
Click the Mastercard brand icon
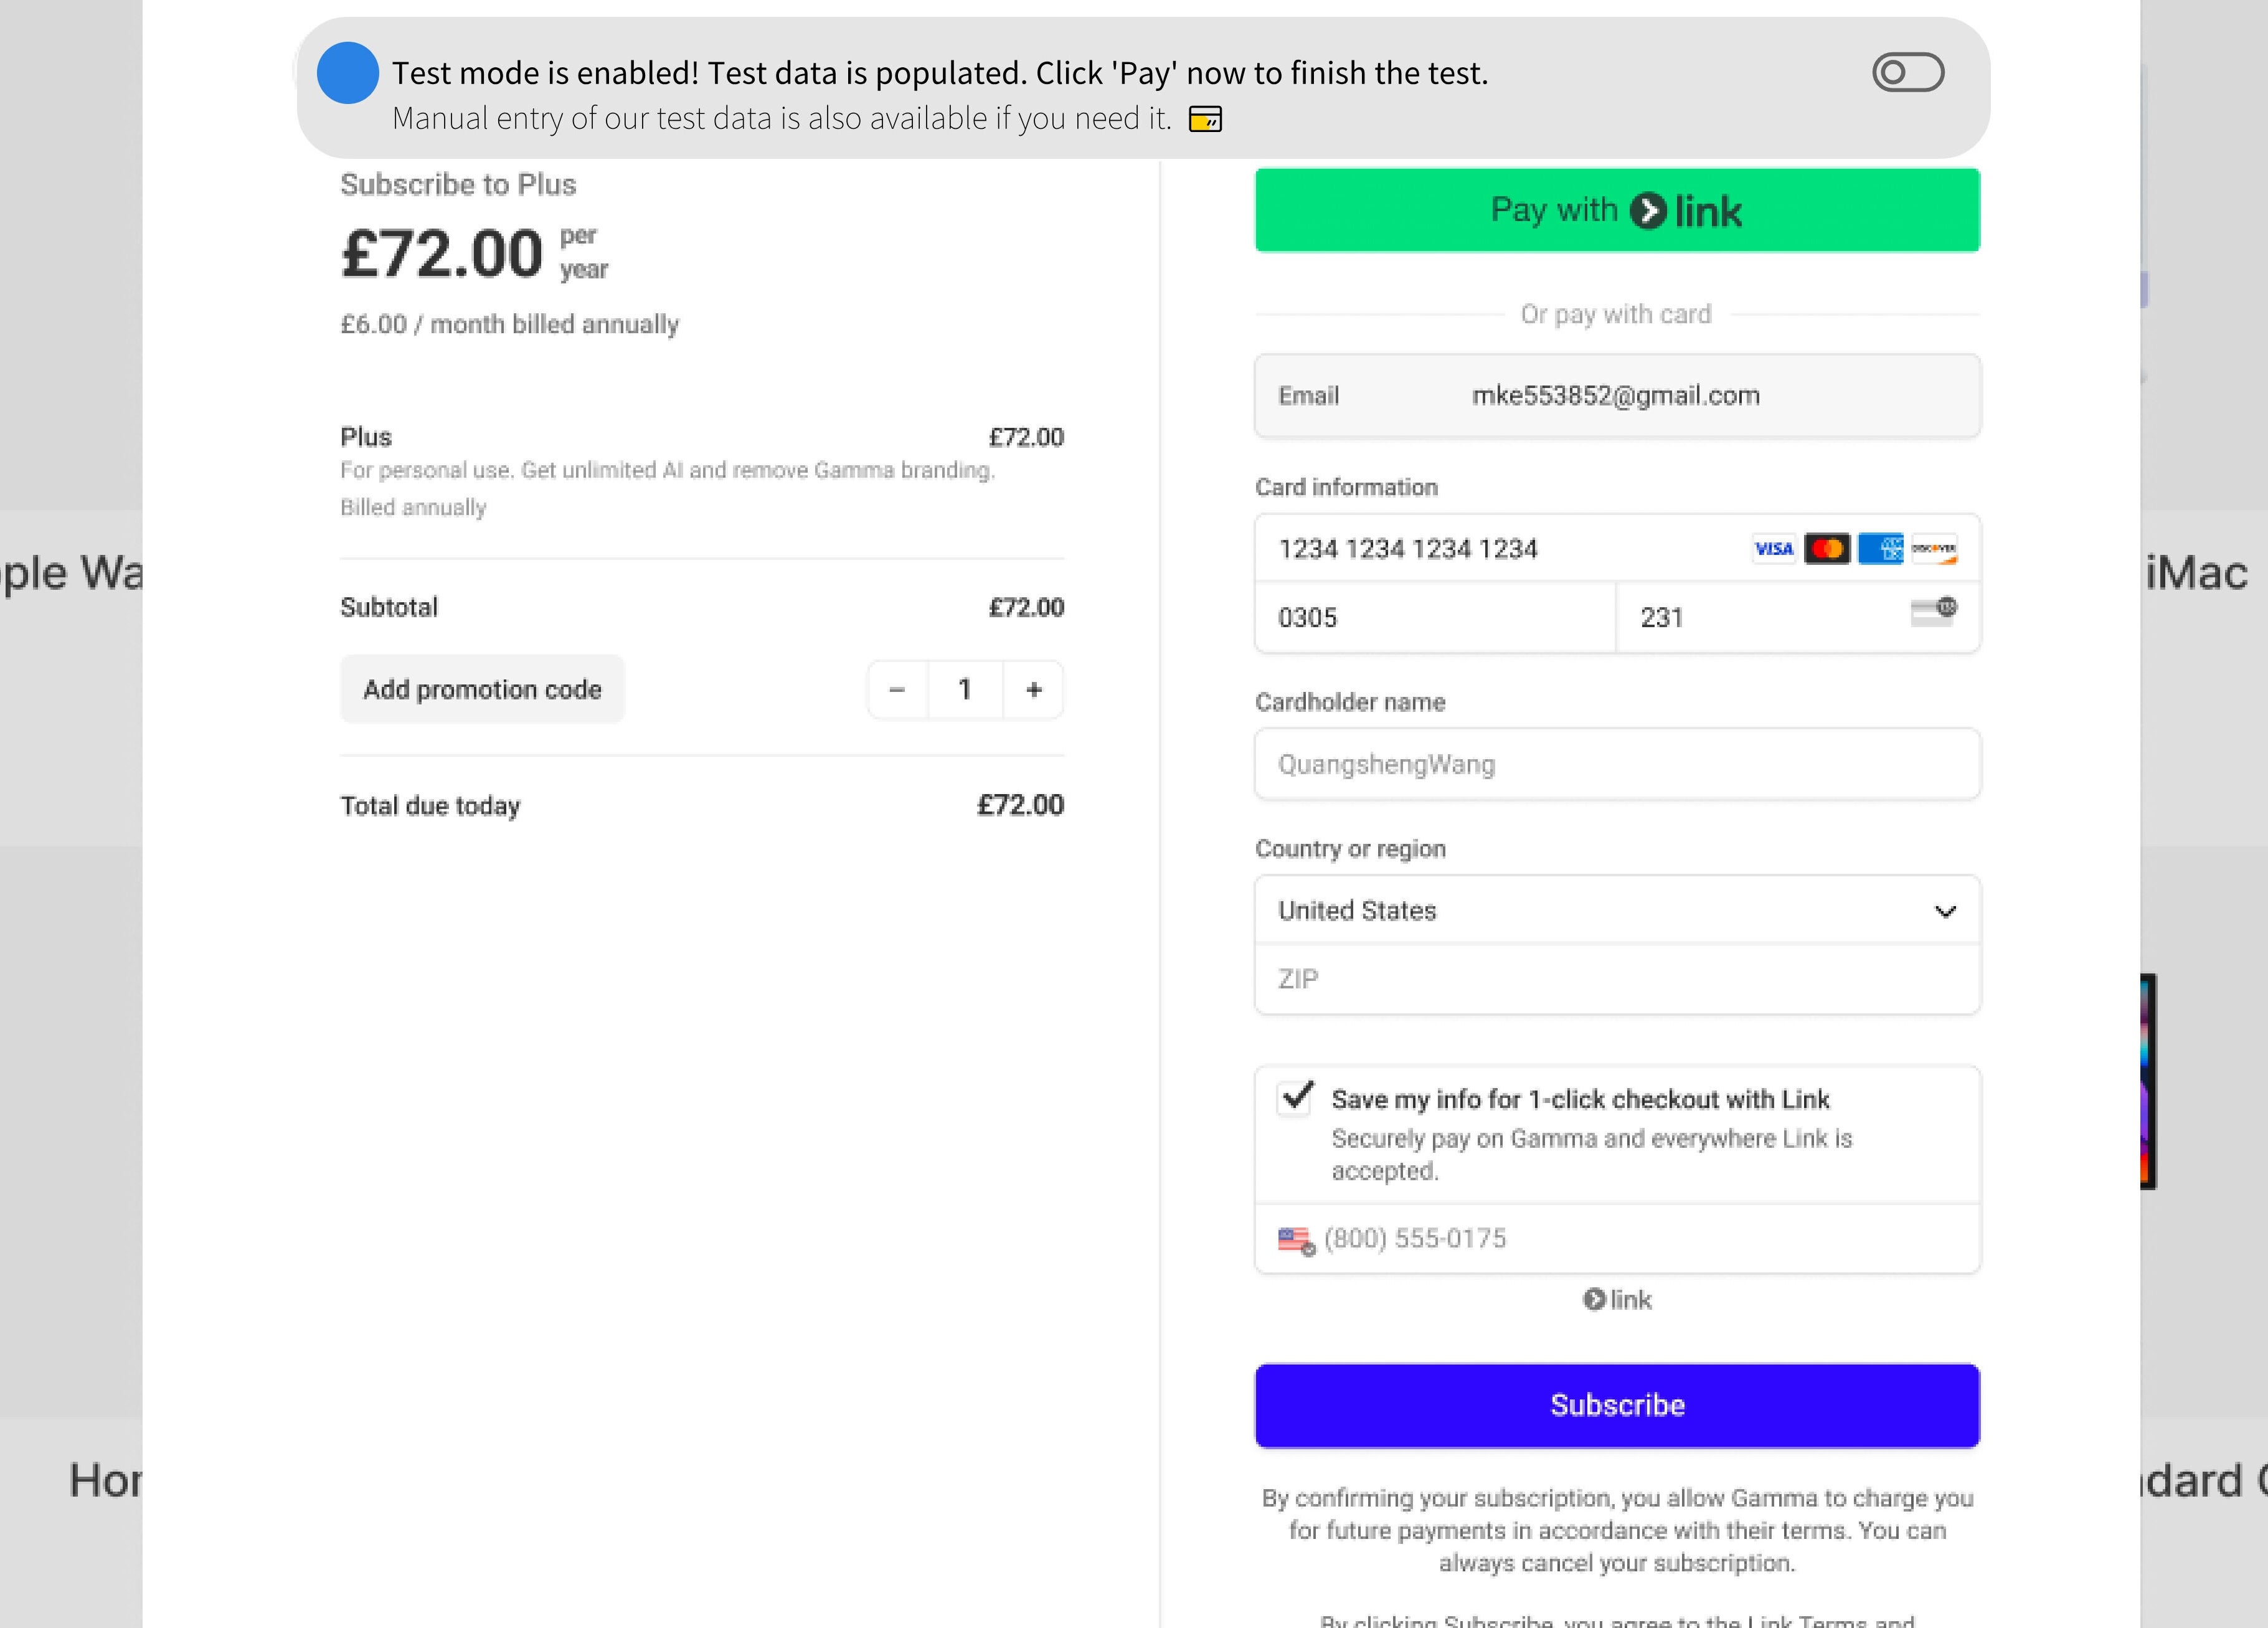coord(1826,549)
